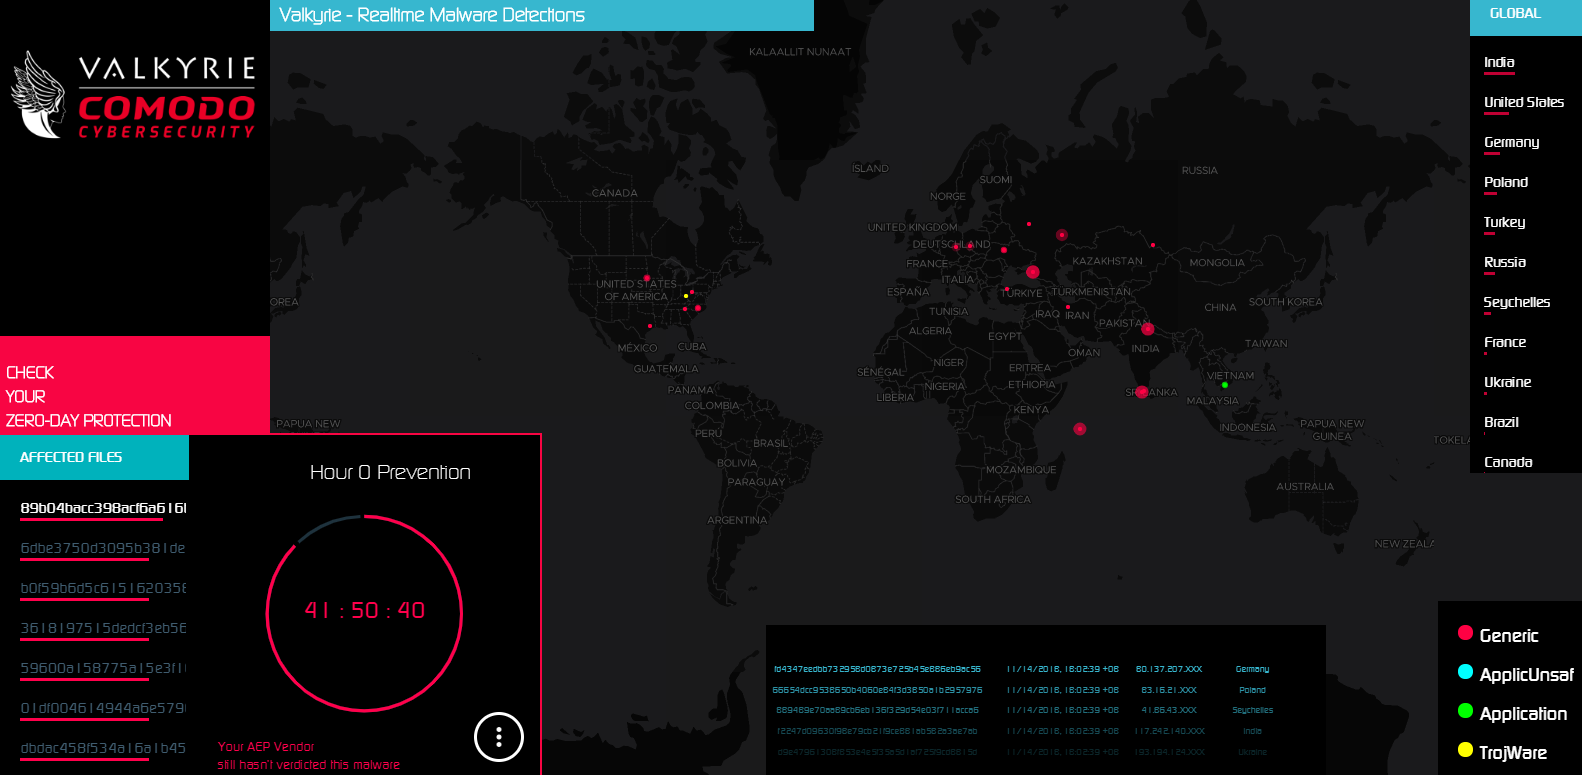
Task: Click the Hour 0 Prevention heading
Action: (x=390, y=472)
